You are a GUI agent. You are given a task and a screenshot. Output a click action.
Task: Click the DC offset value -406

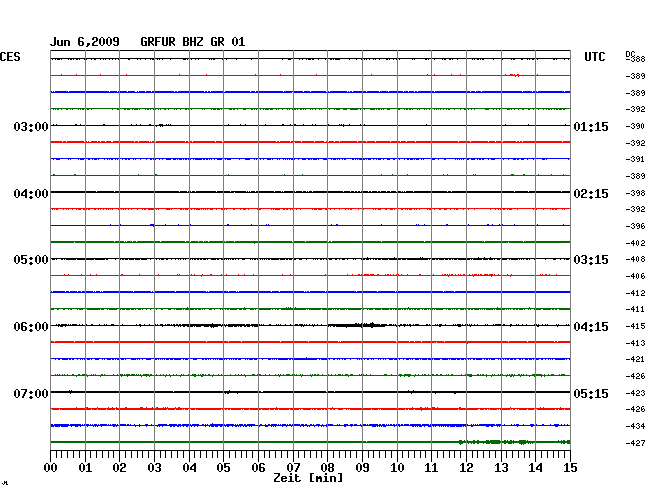click(635, 276)
